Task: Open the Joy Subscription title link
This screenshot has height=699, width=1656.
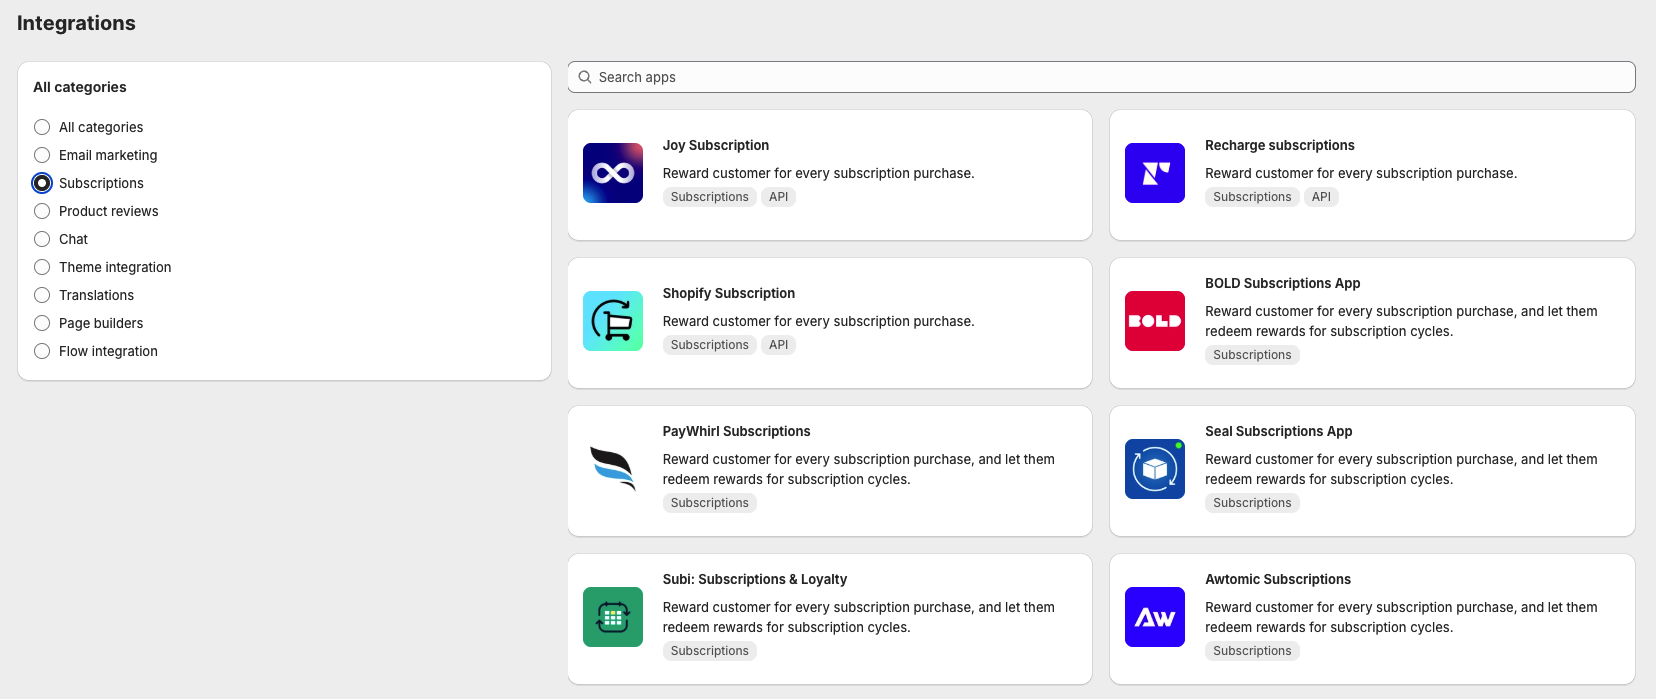Action: pyautogui.click(x=715, y=145)
